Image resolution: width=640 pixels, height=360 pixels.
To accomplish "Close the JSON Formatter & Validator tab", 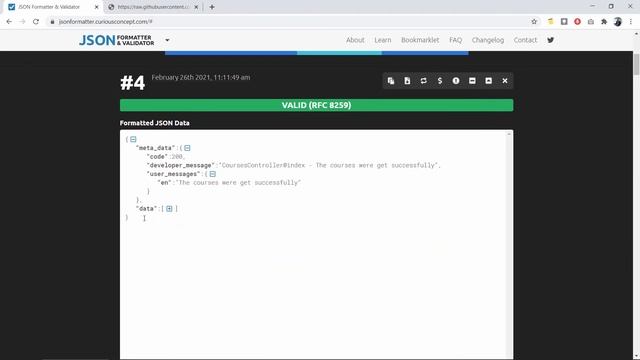I will click(97, 7).
